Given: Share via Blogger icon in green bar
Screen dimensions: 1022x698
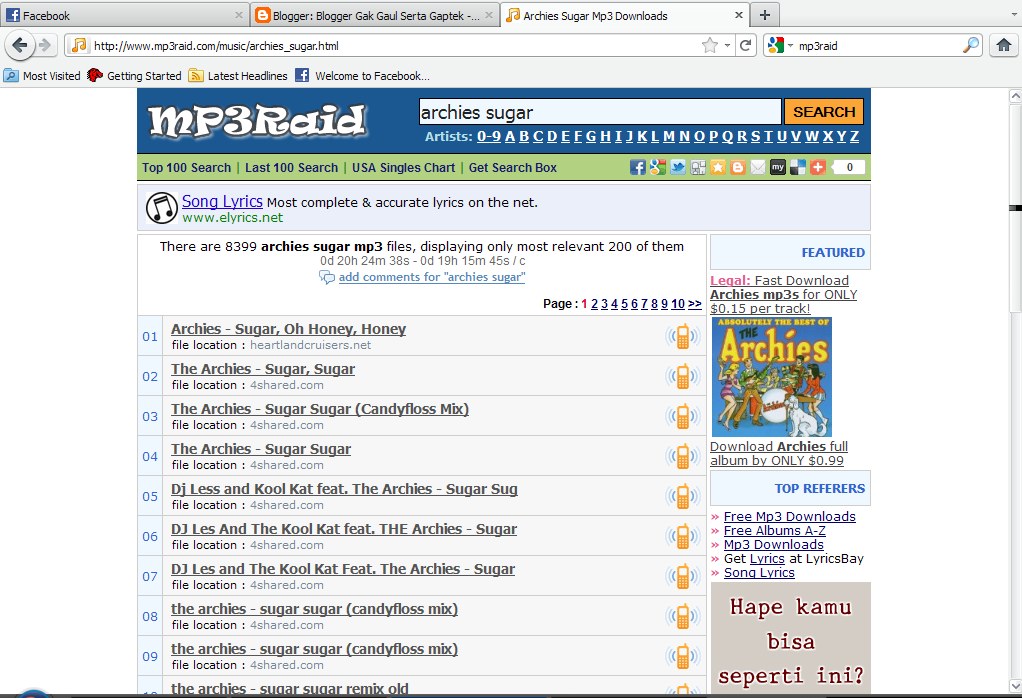Looking at the screenshot, I should coord(738,167).
